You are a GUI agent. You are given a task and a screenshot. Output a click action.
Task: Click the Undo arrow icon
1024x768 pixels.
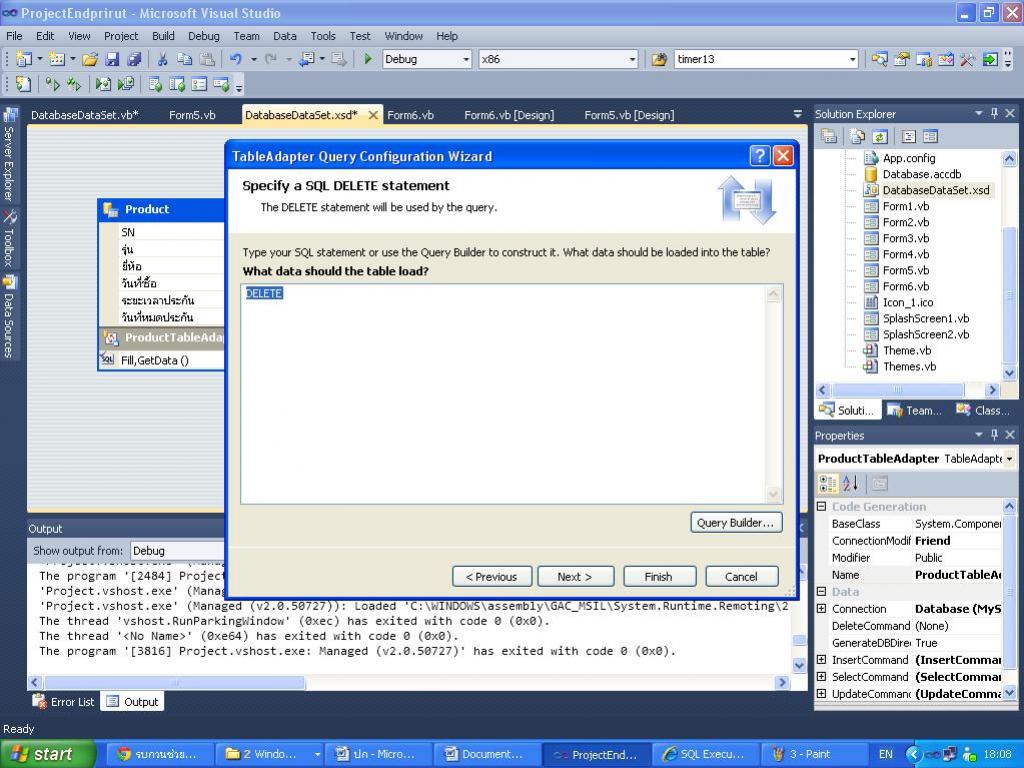(236, 59)
